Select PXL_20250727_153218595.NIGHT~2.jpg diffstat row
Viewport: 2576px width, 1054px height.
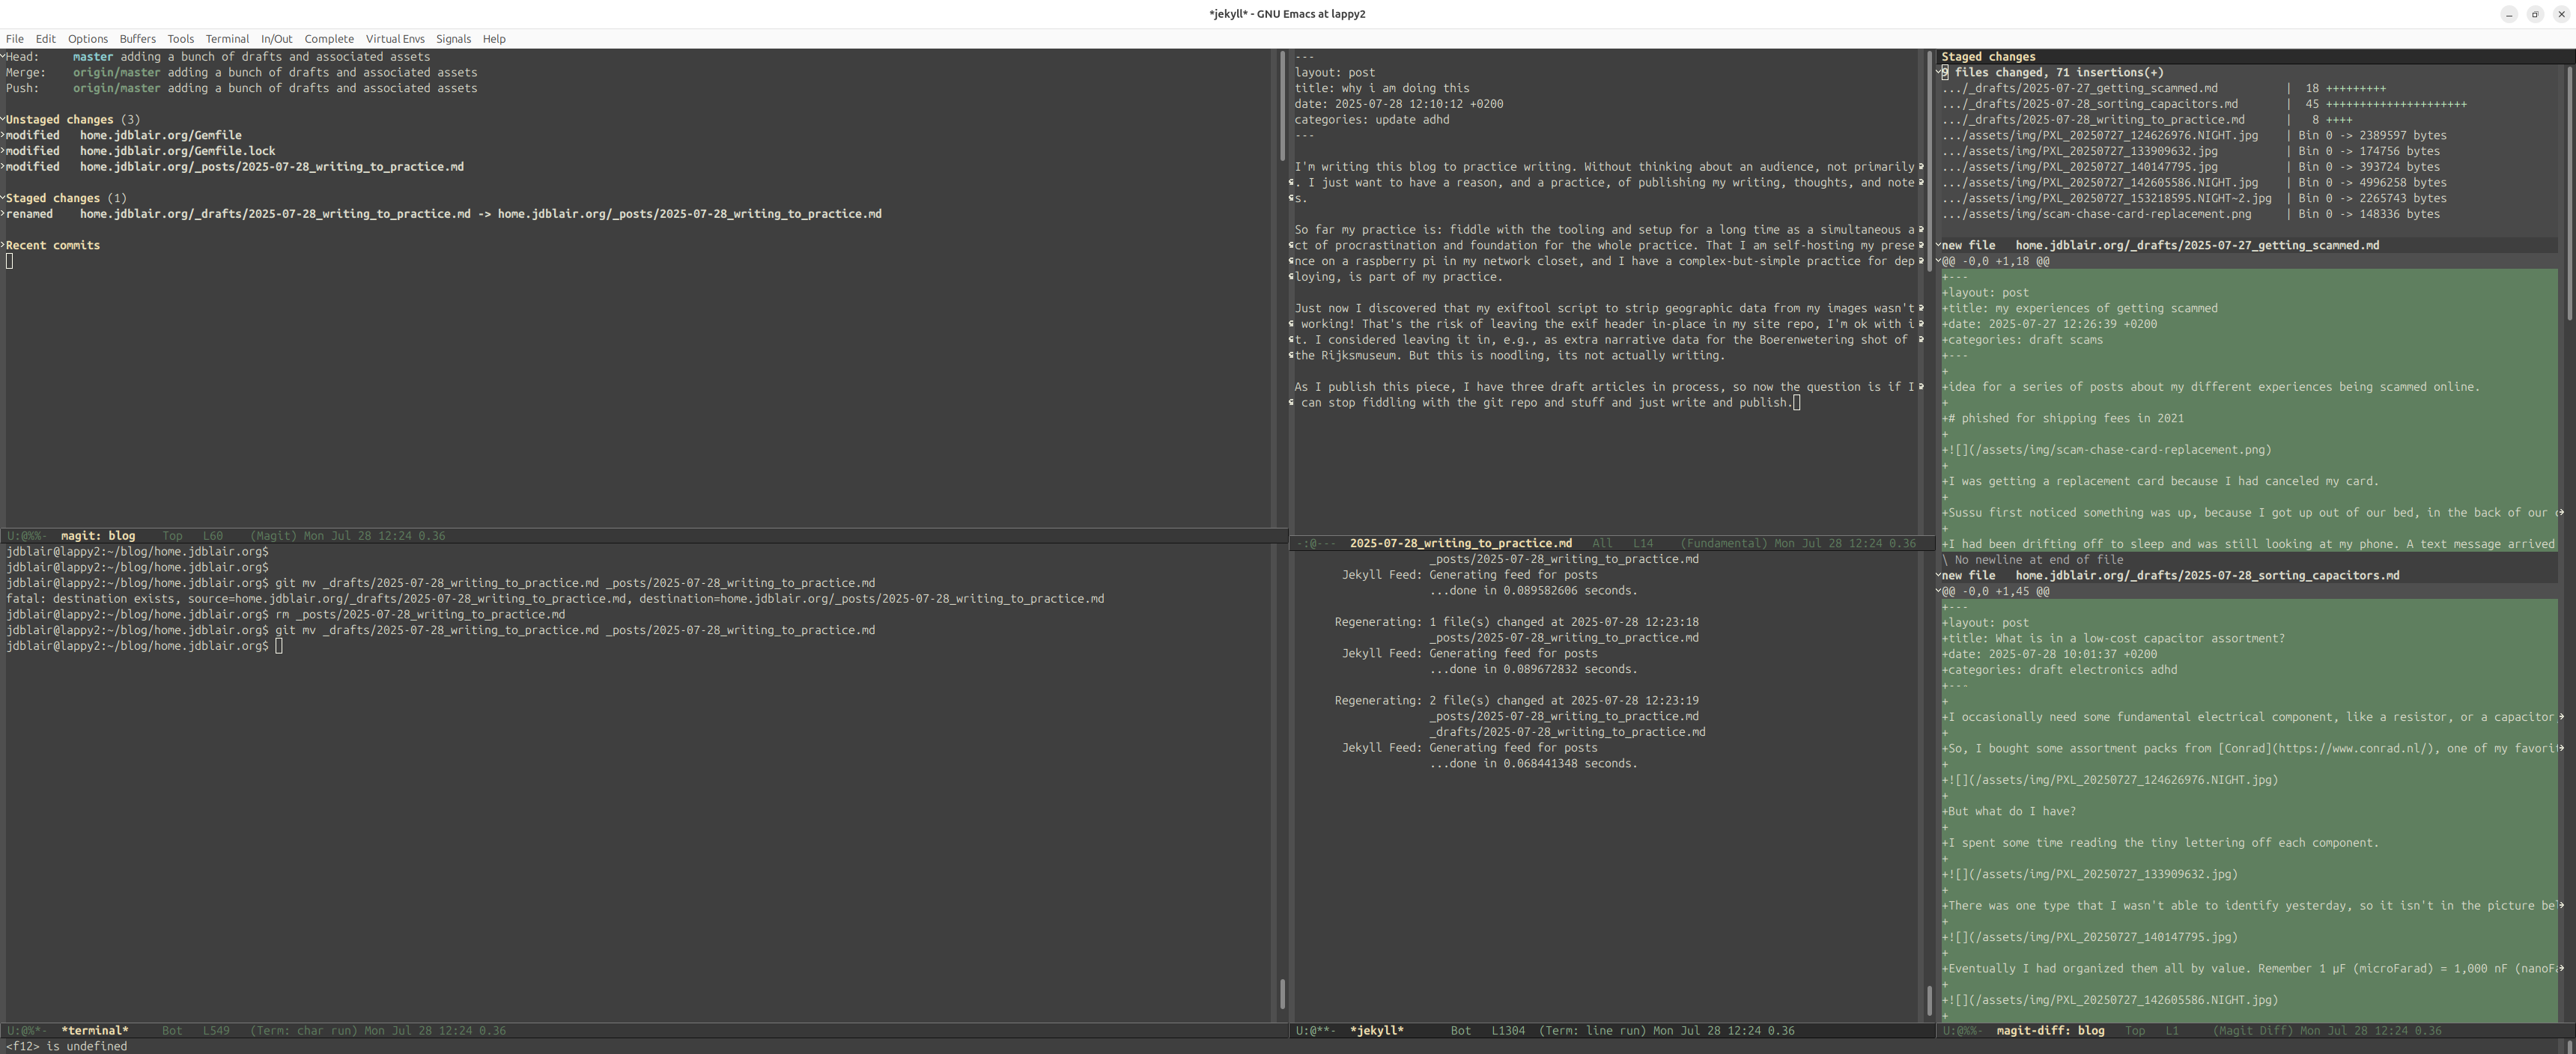[2194, 198]
